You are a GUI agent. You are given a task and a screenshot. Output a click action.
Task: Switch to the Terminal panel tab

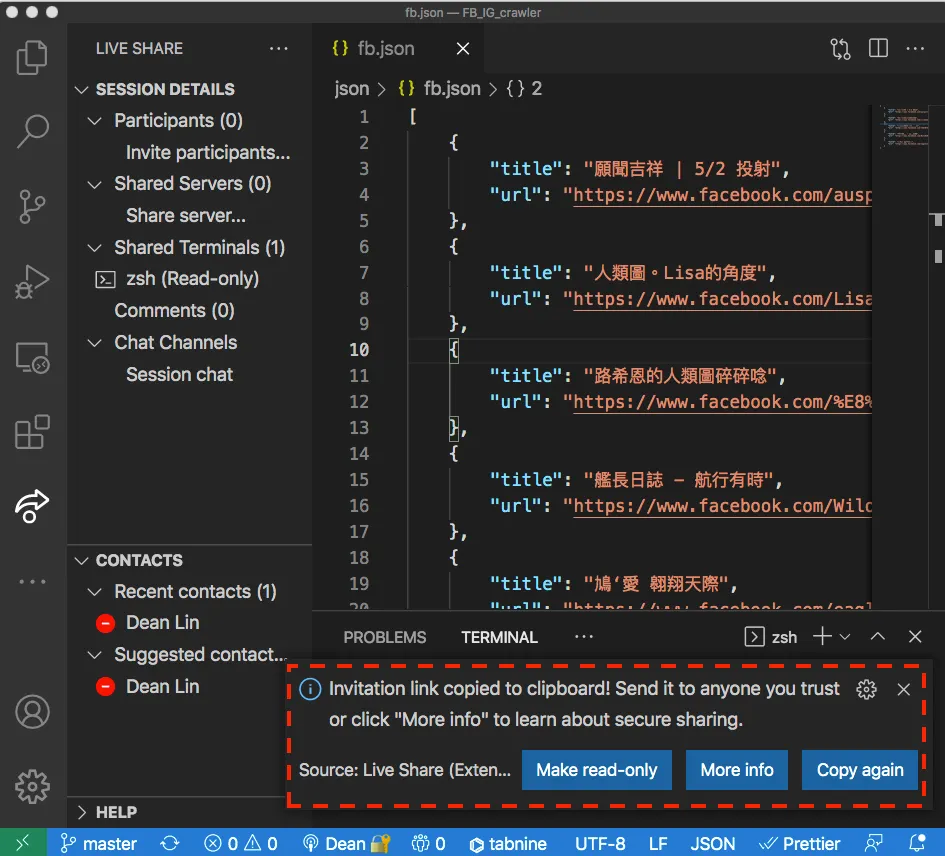500,637
